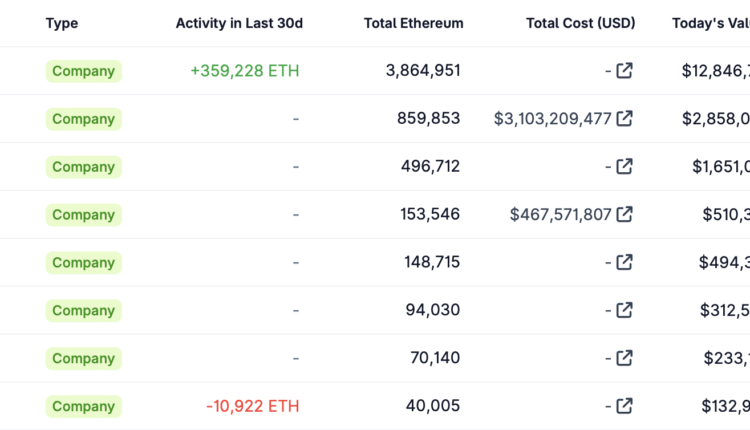Select the +359,228 ETH activity value
The height and width of the screenshot is (430, 750).
245,71
